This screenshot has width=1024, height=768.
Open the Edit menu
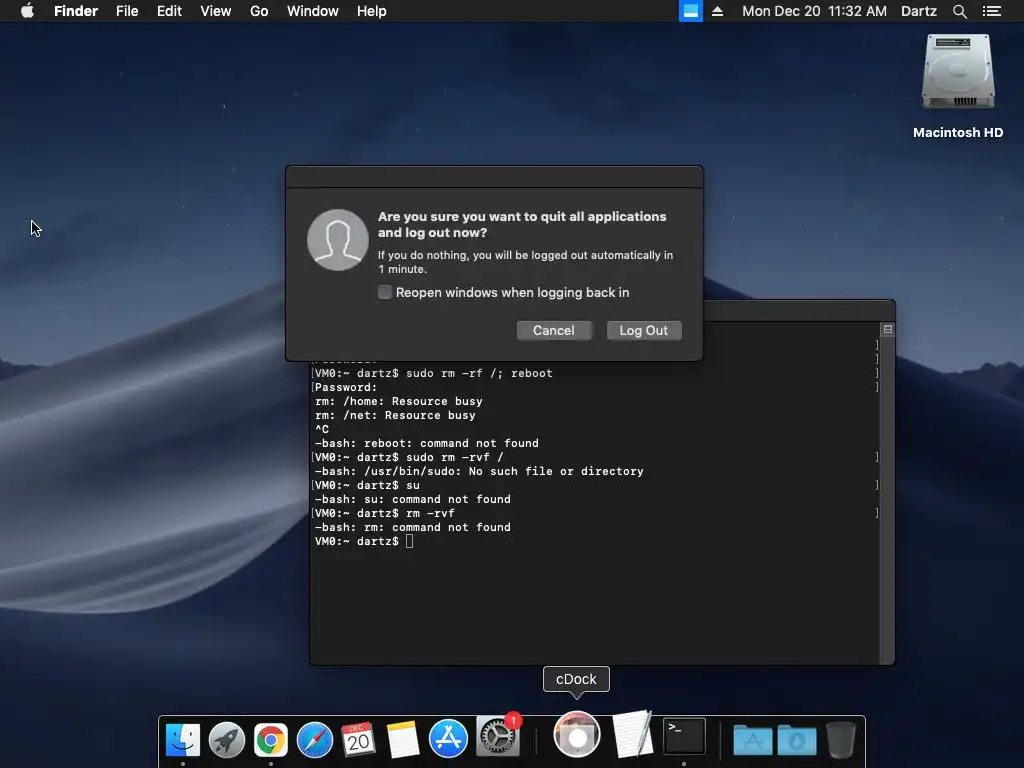pos(169,11)
